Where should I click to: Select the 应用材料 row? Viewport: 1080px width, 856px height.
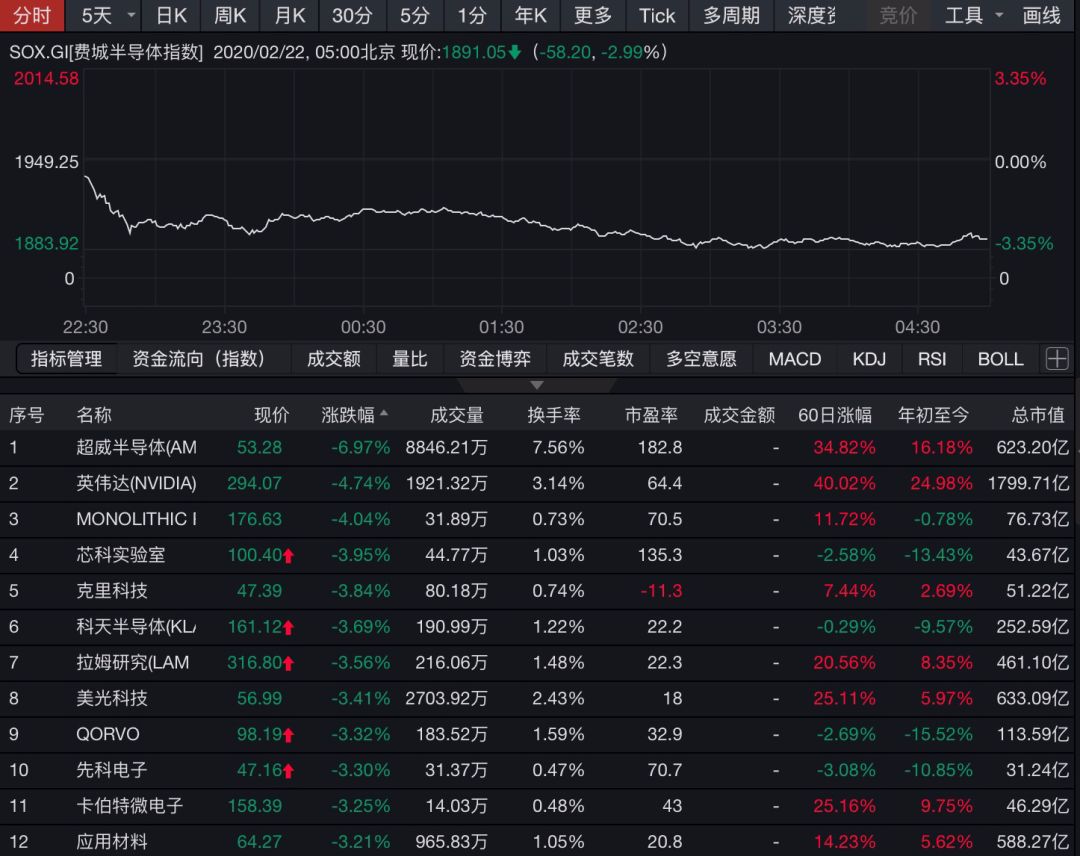pos(537,841)
